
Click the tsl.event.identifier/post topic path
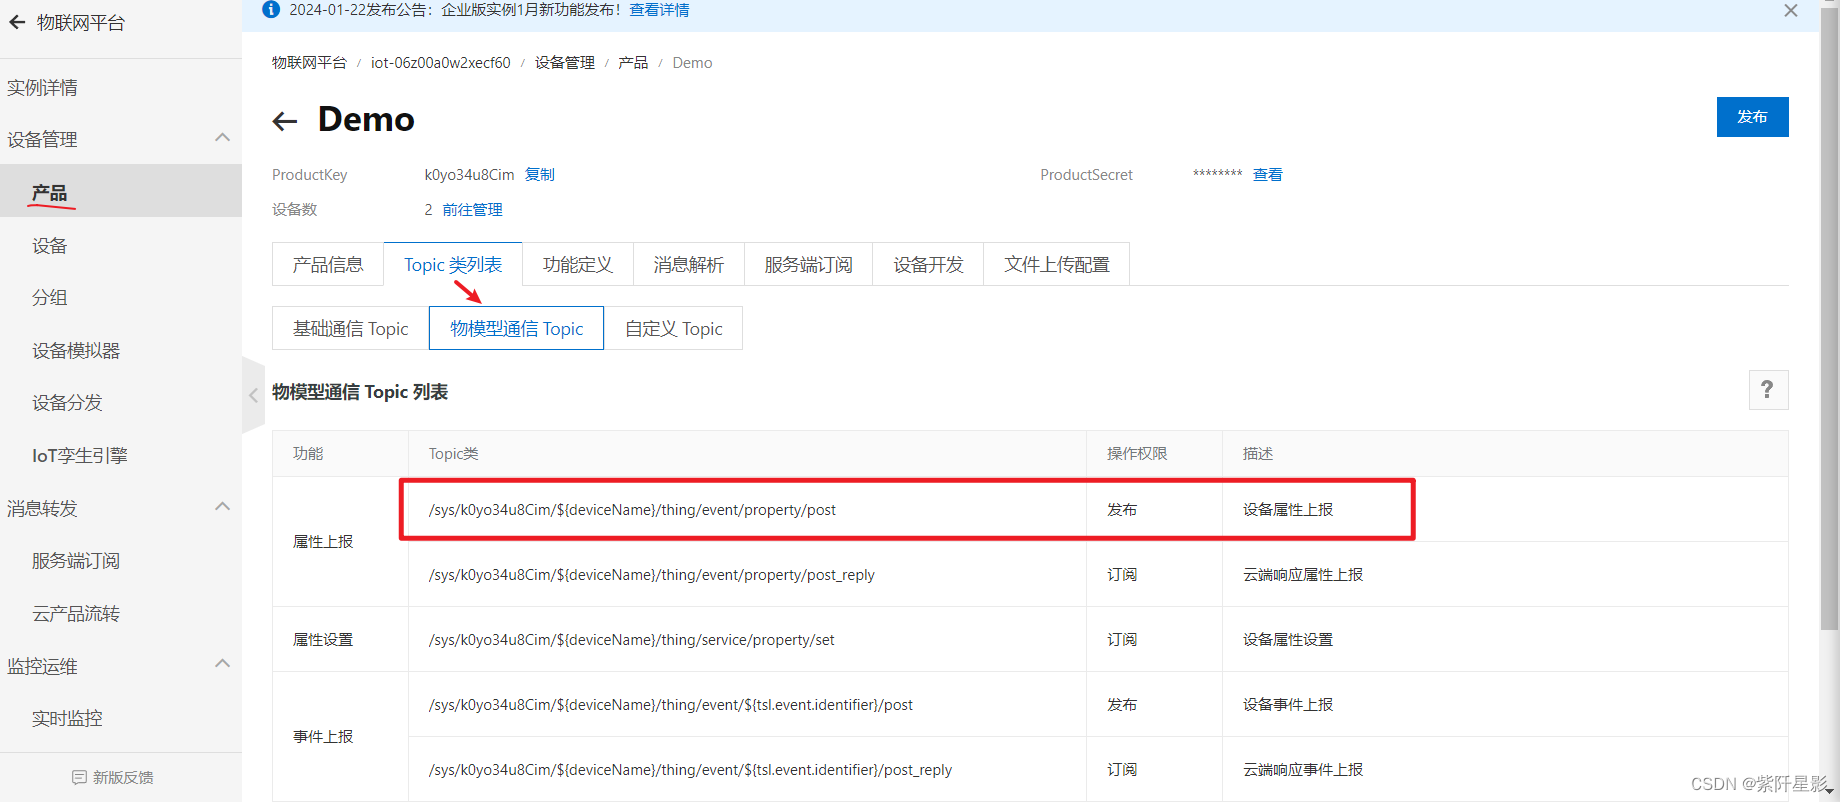click(x=671, y=705)
